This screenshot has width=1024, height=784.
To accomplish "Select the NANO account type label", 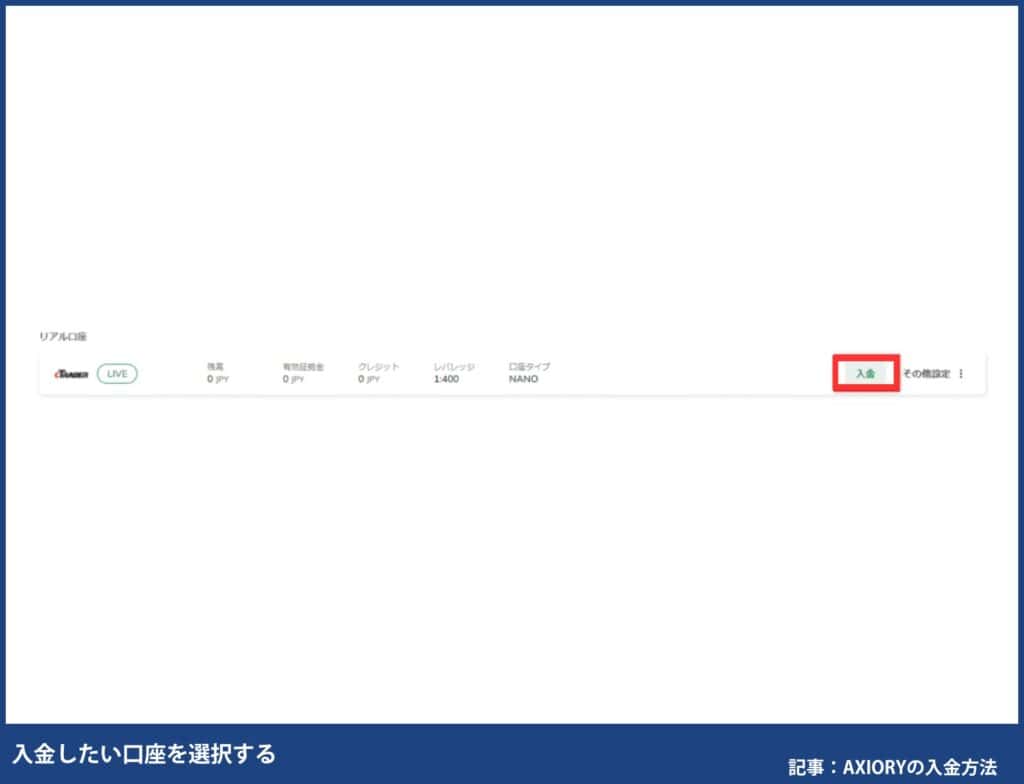I will tap(522, 380).
